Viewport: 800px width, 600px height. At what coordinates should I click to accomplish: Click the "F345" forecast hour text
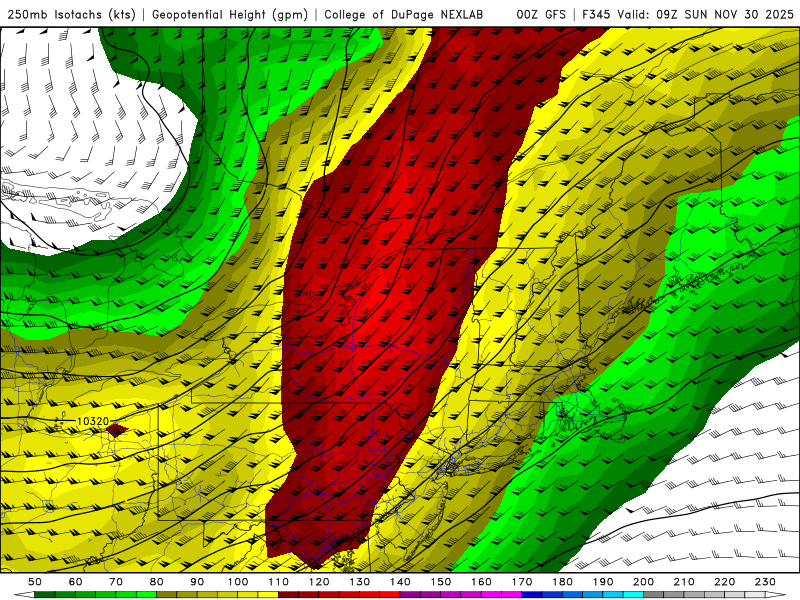596,14
